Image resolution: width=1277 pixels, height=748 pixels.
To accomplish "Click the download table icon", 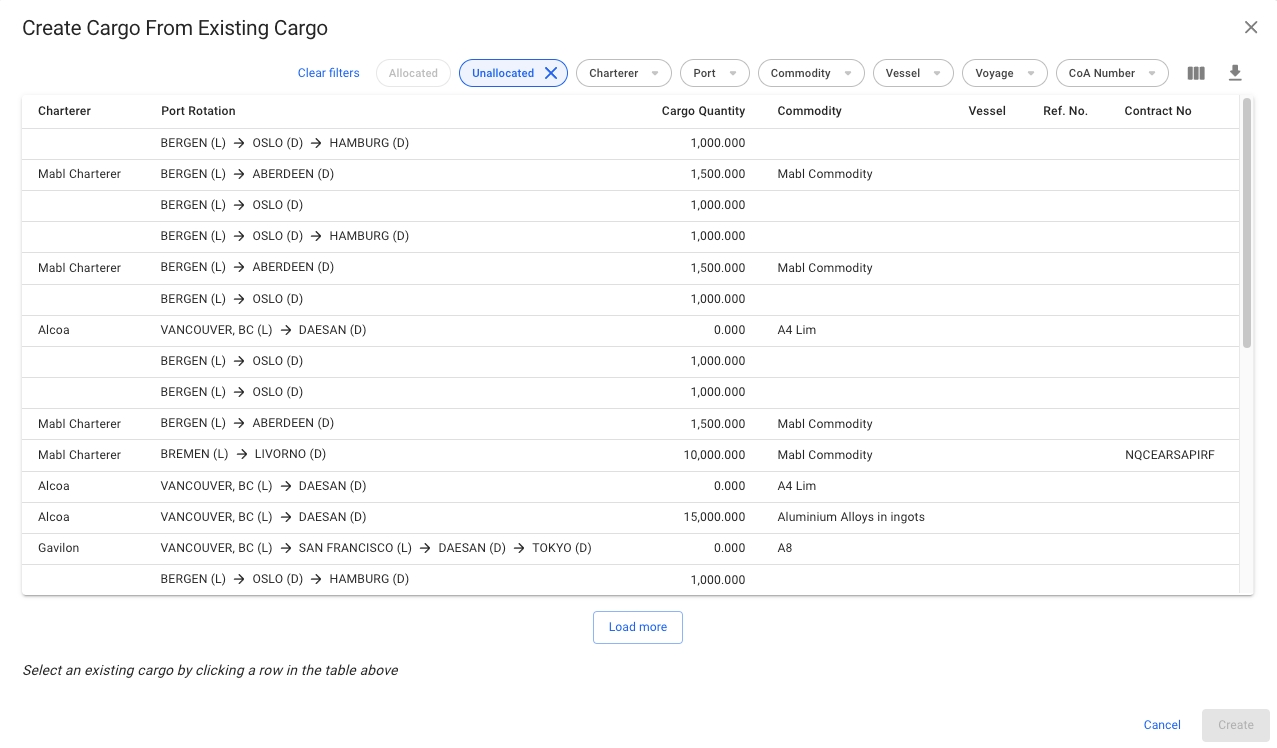I will coord(1235,73).
